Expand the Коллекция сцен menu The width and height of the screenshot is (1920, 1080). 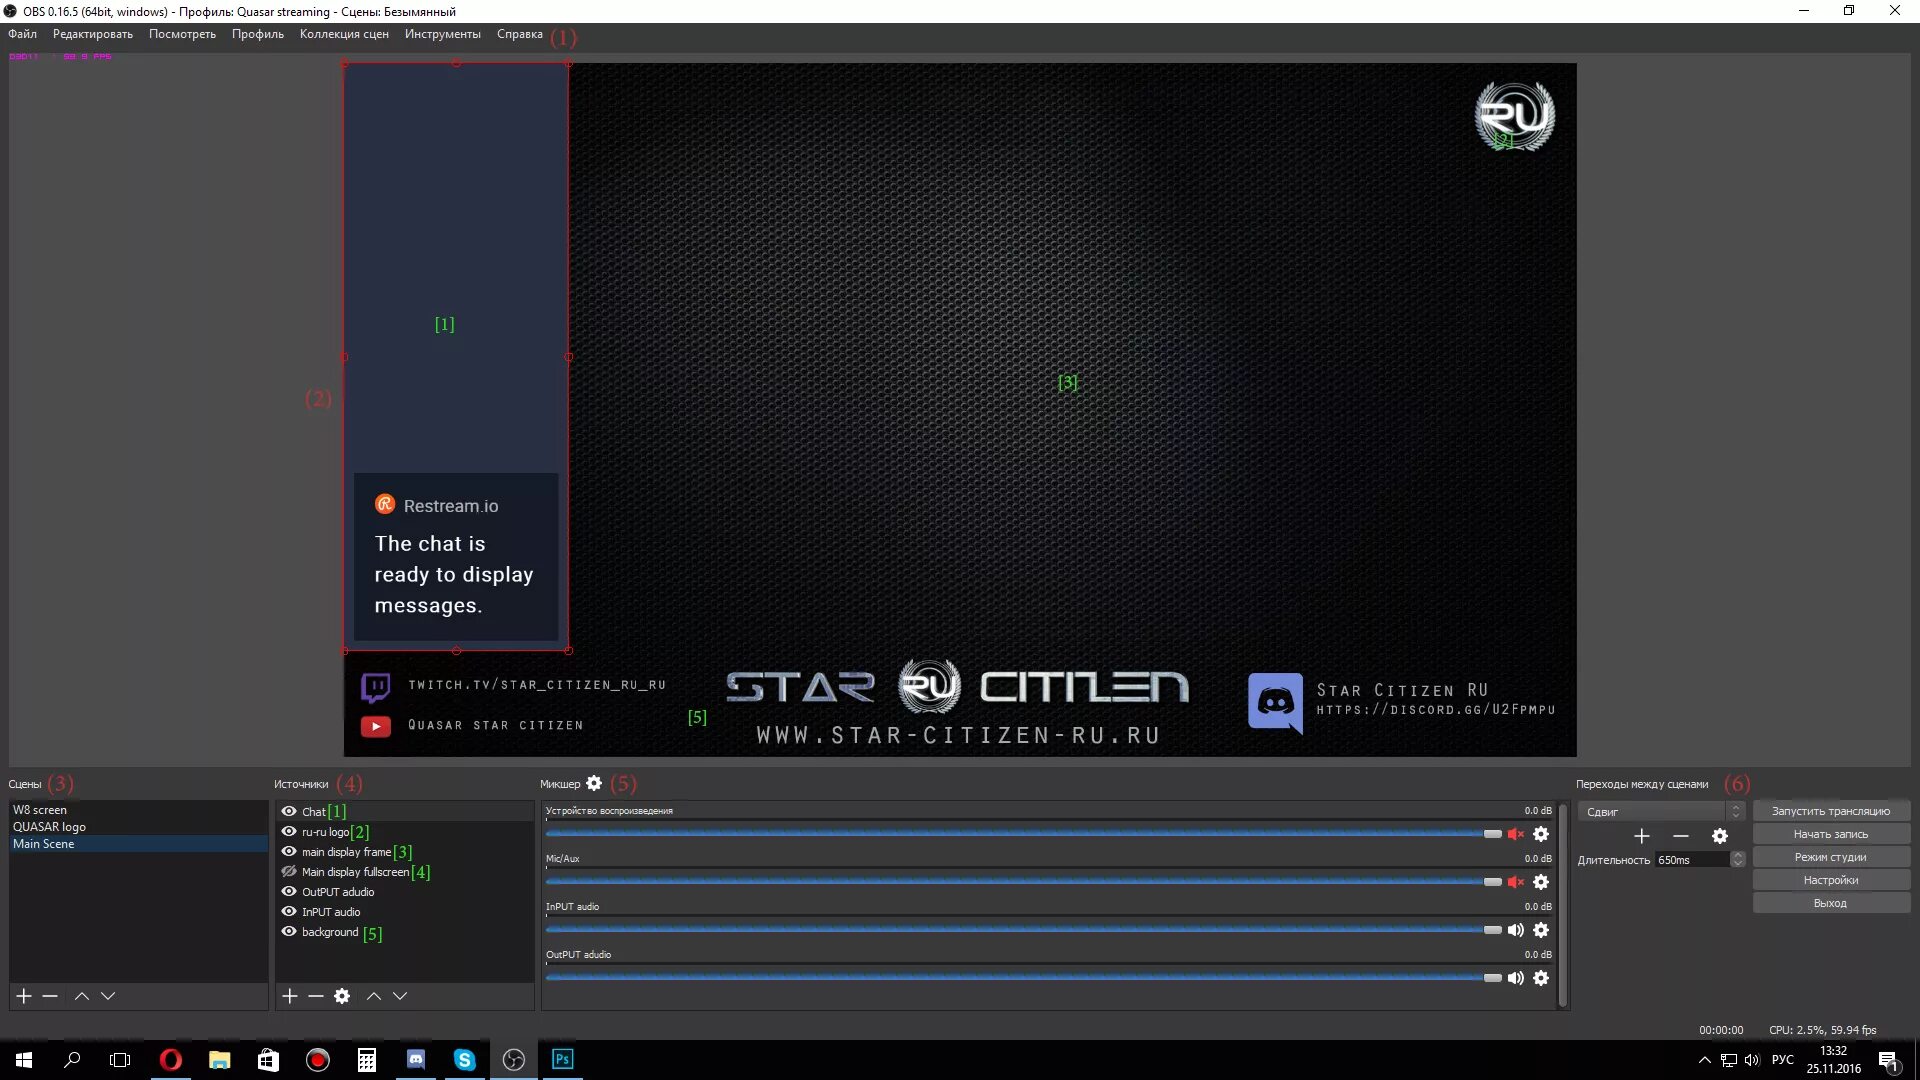(x=343, y=33)
